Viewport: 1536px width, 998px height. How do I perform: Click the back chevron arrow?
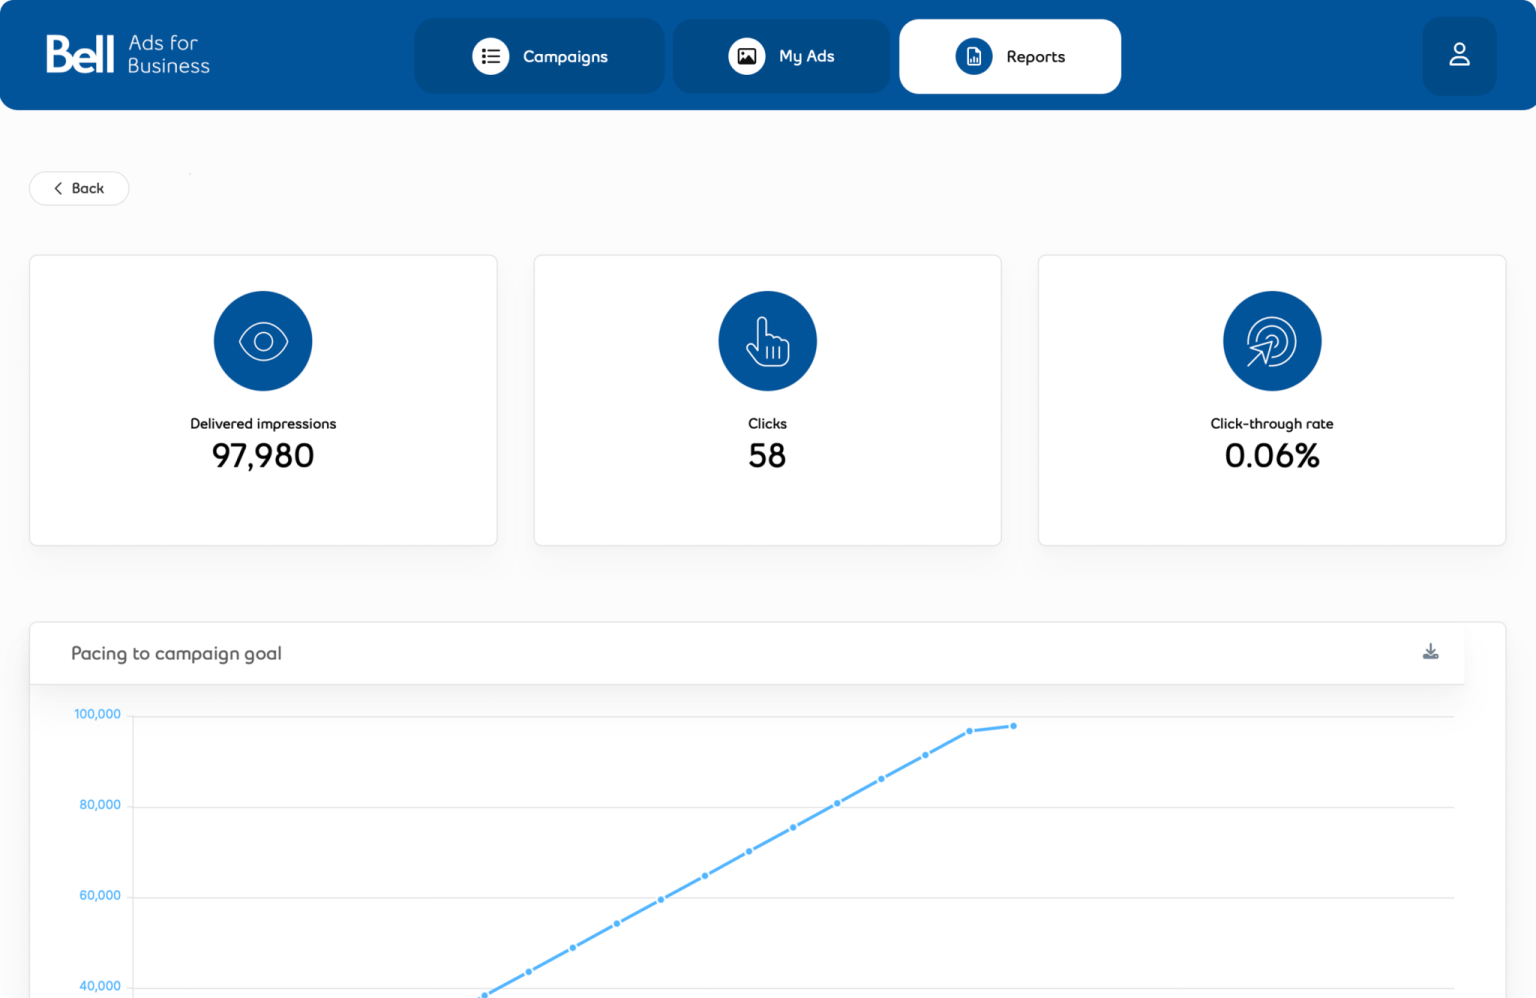click(x=59, y=188)
